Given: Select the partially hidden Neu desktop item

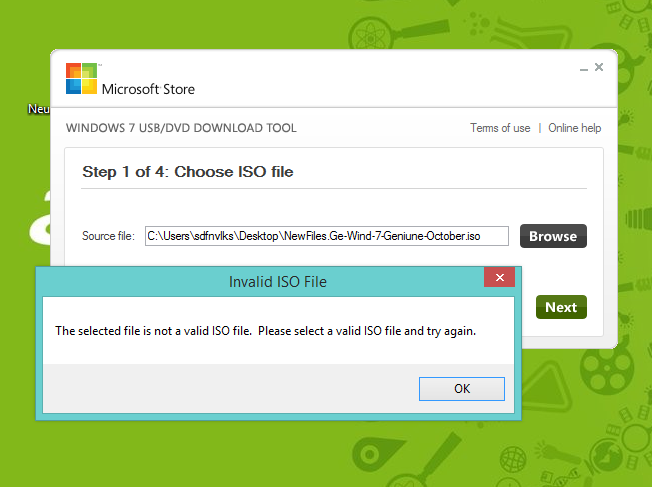Looking at the screenshot, I should click(39, 109).
